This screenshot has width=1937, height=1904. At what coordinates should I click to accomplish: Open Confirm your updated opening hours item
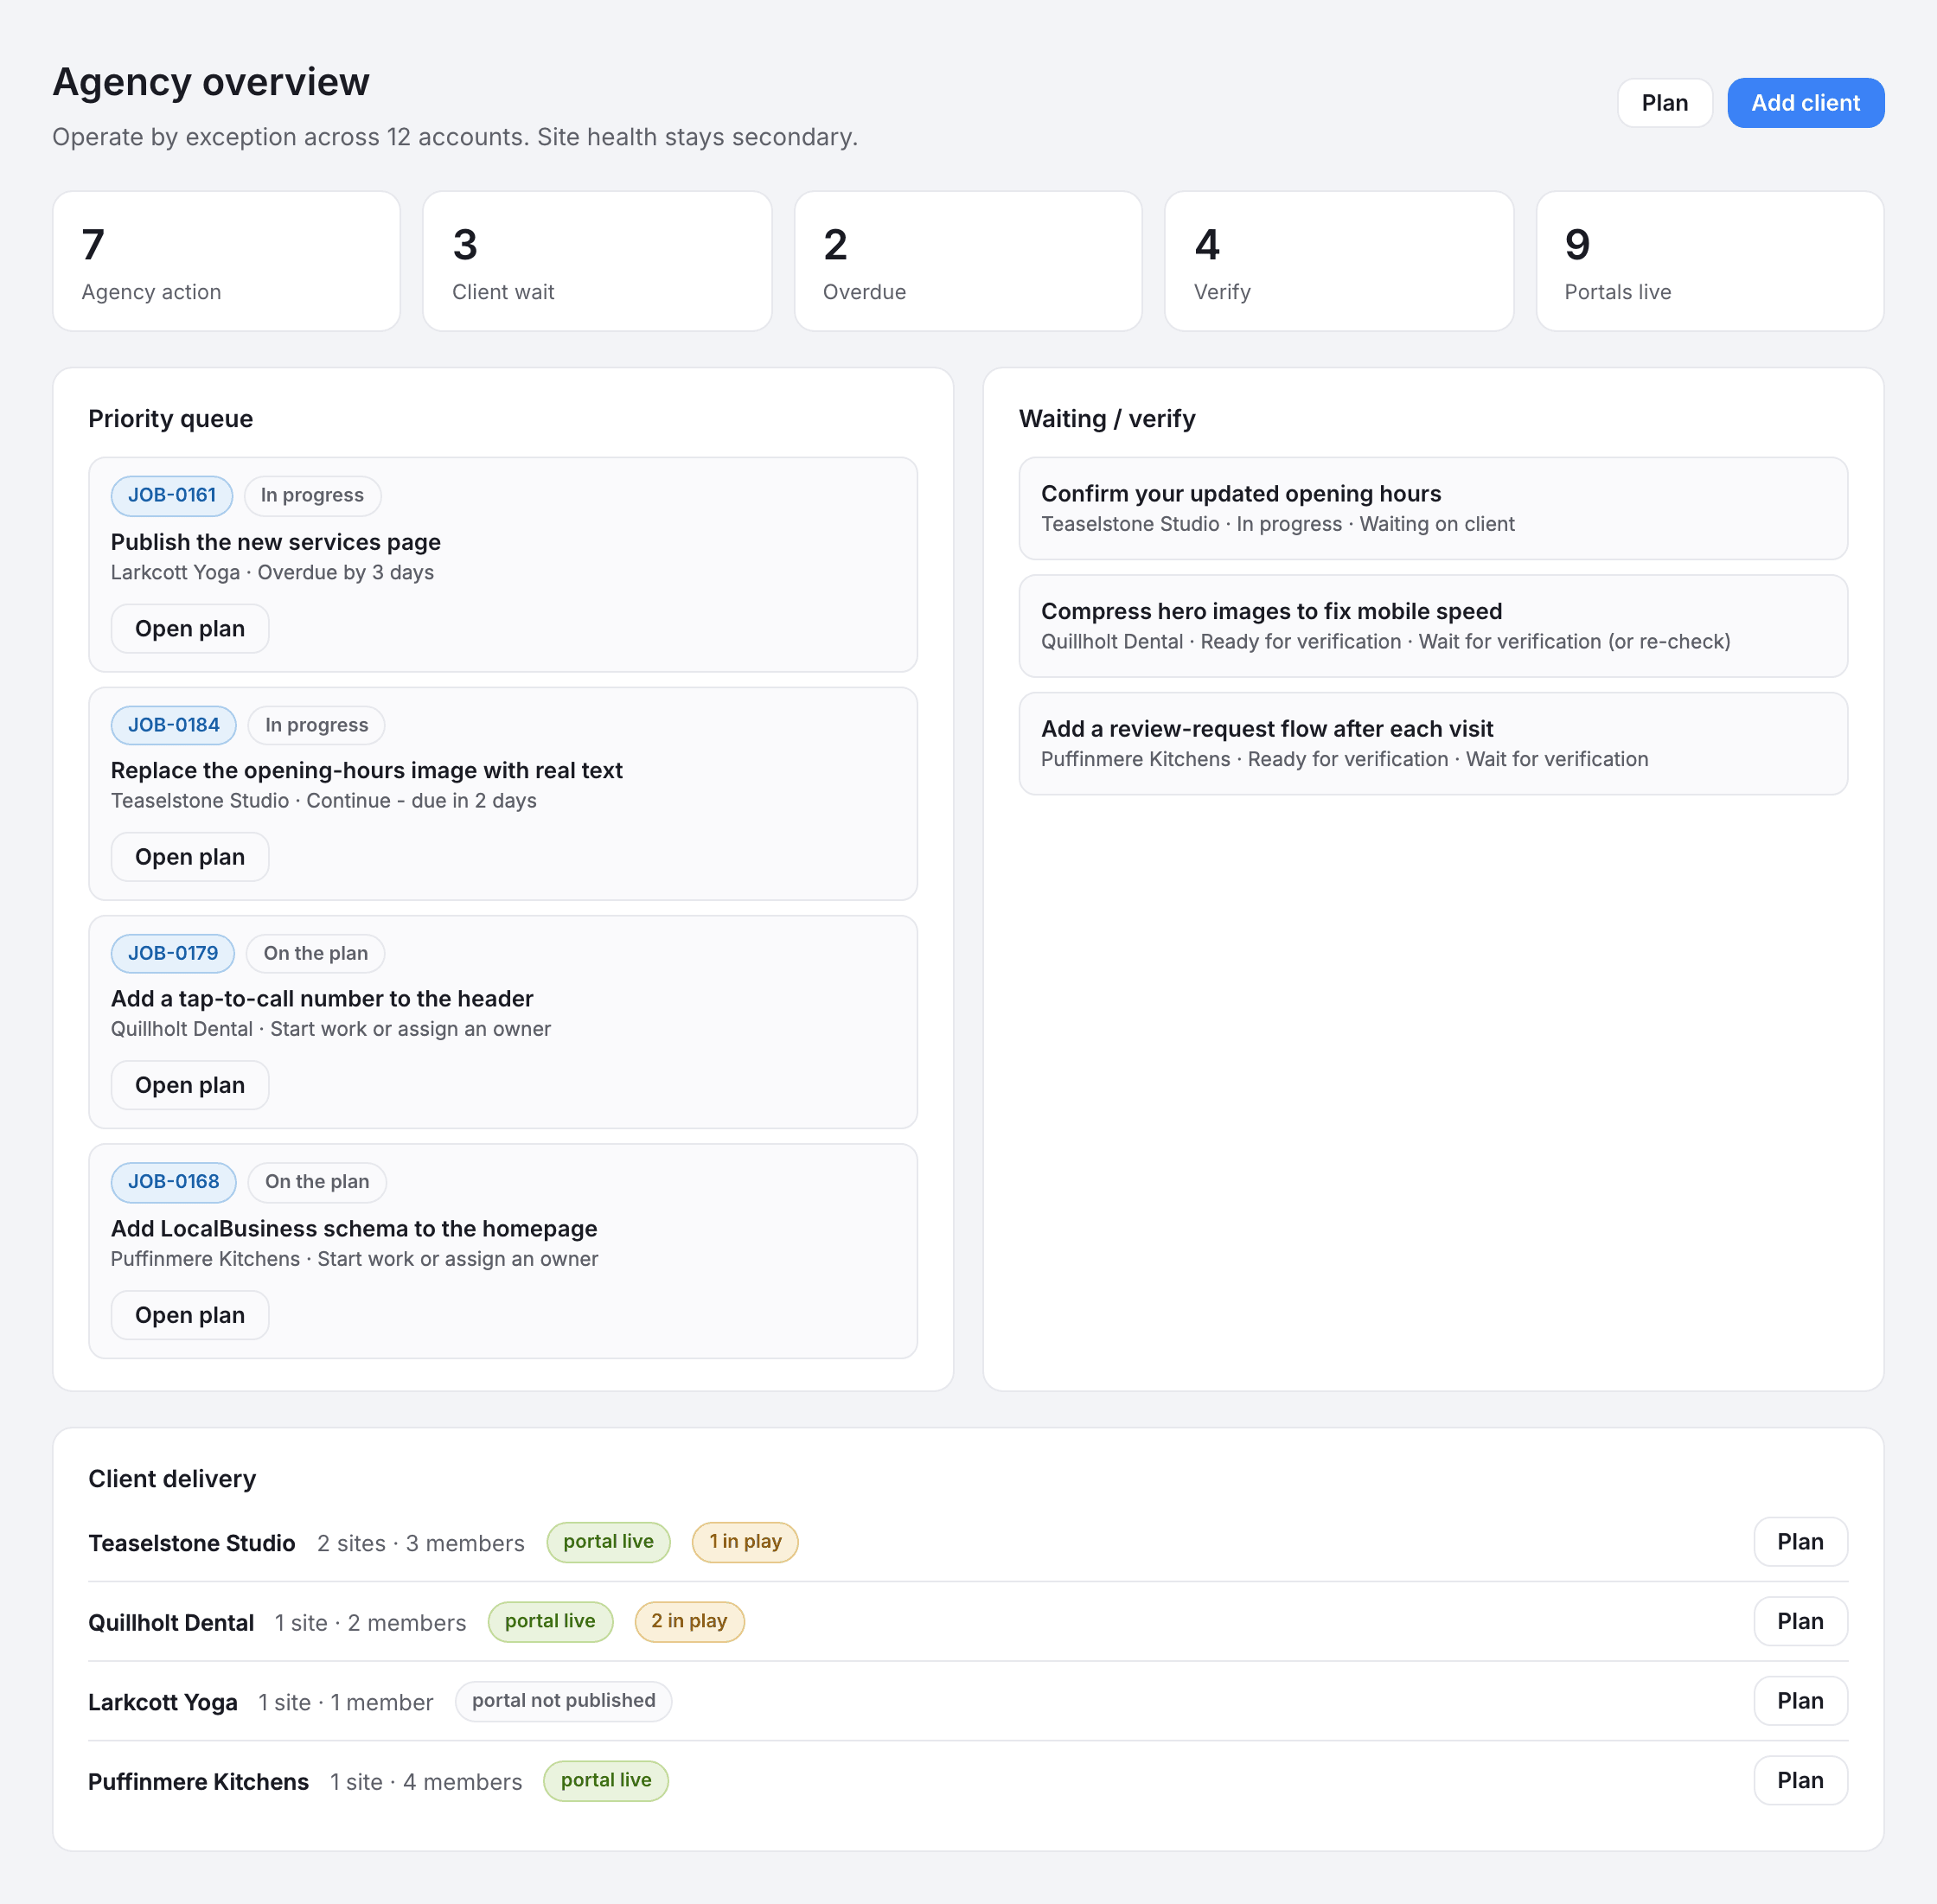click(x=1433, y=509)
